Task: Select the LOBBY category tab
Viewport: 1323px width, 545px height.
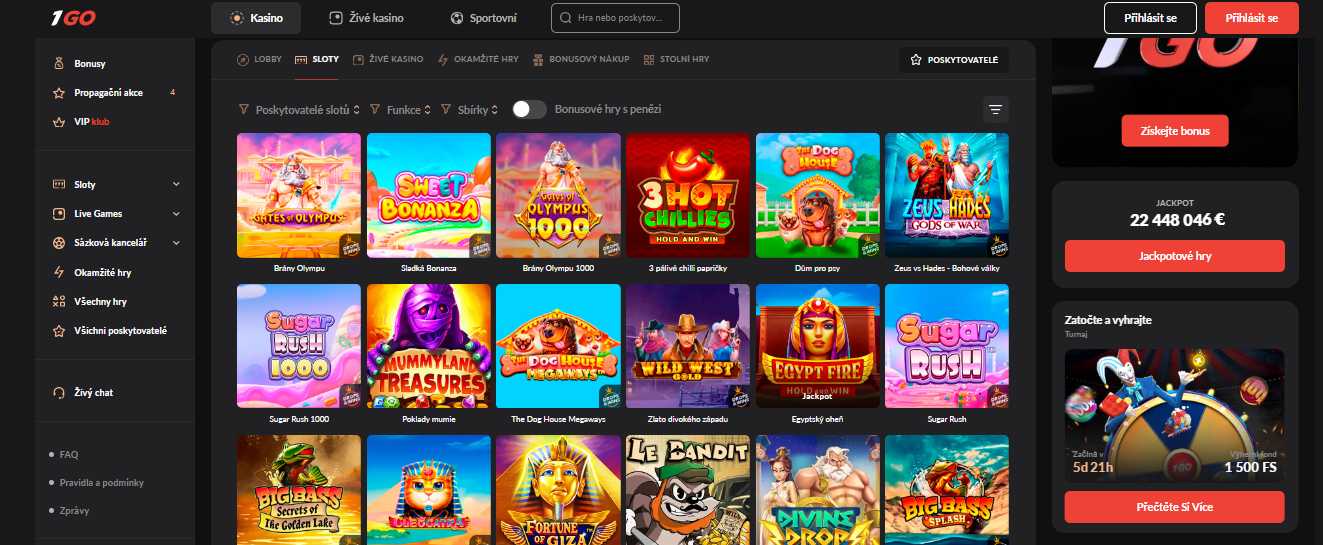Action: [x=259, y=60]
